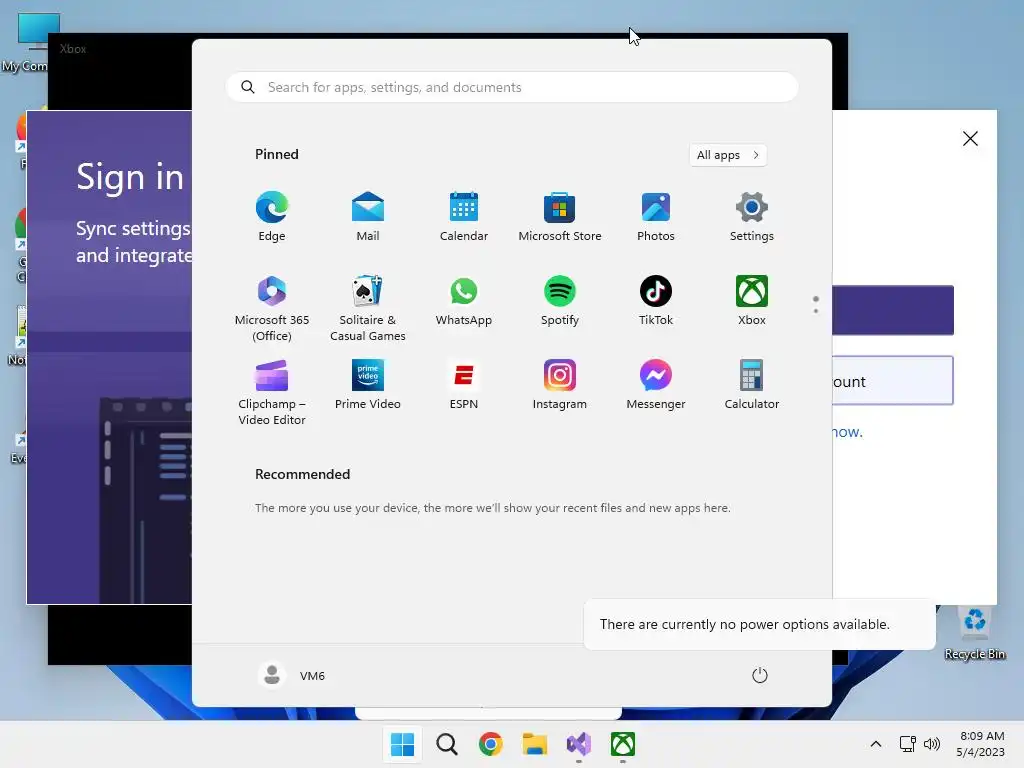Close the Visual Studio sign-in dialog

coord(970,138)
